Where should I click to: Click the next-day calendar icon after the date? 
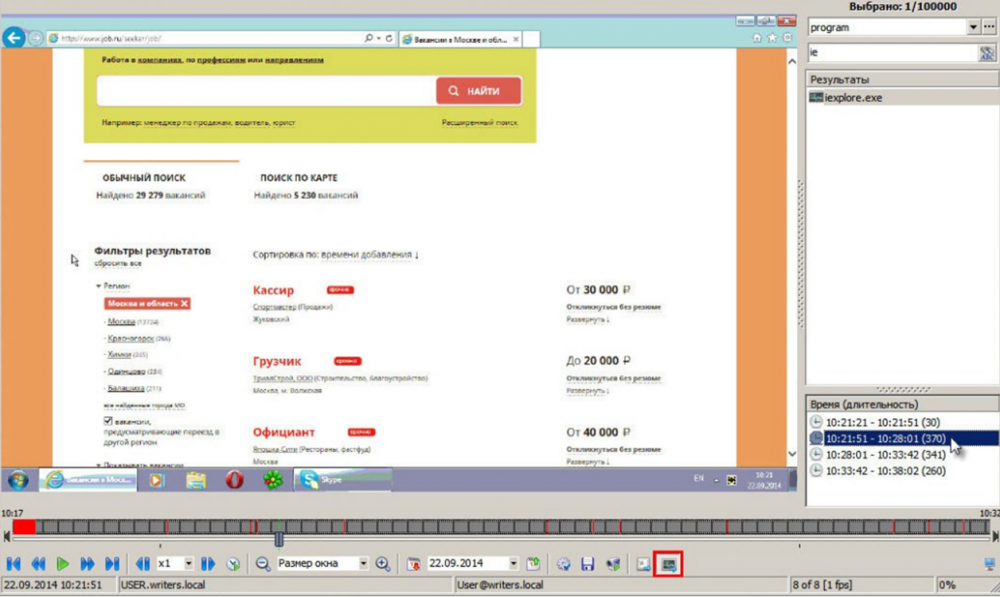coord(533,564)
